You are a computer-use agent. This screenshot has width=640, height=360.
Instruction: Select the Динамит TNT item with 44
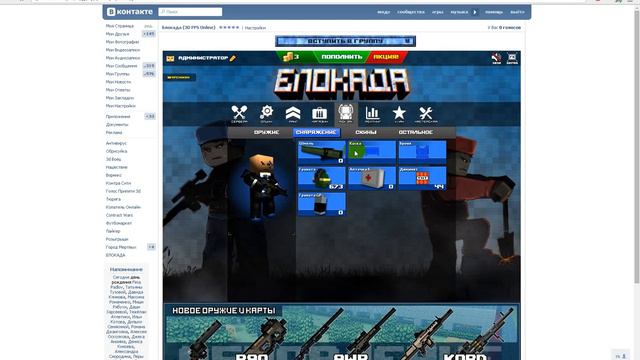tap(422, 178)
